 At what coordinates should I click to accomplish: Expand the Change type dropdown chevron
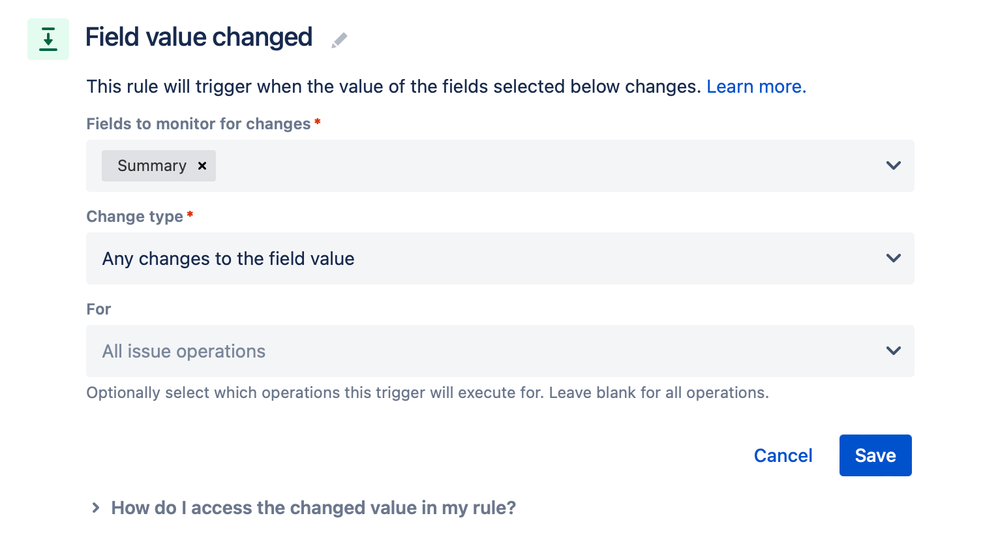point(893,258)
